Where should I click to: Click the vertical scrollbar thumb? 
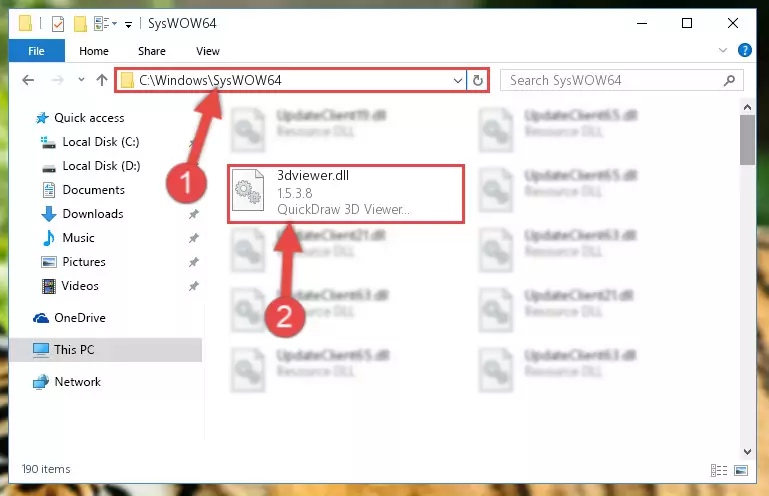[x=747, y=140]
